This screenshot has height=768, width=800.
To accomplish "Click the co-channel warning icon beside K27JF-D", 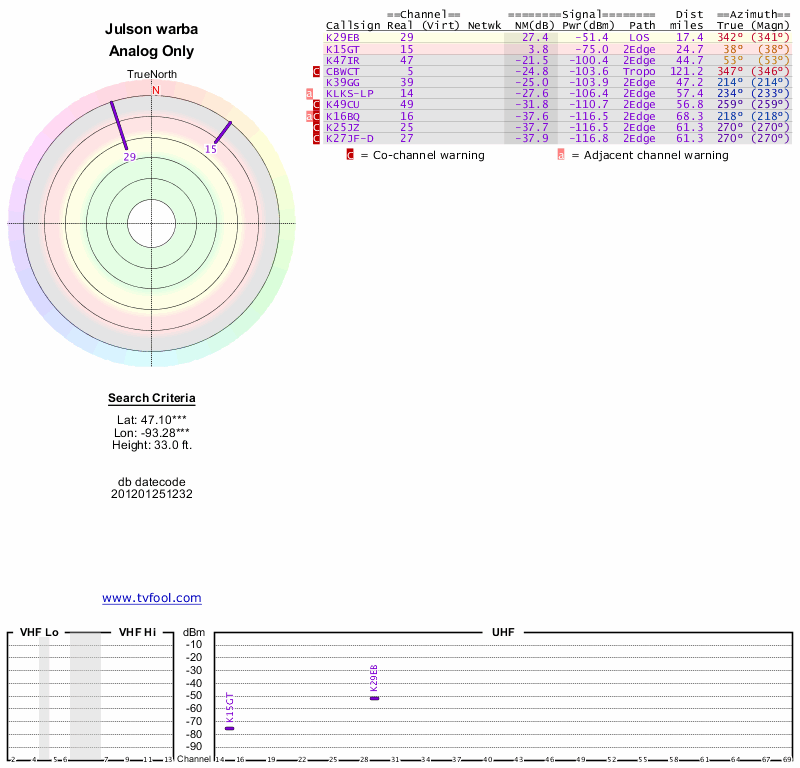I will coord(317,139).
